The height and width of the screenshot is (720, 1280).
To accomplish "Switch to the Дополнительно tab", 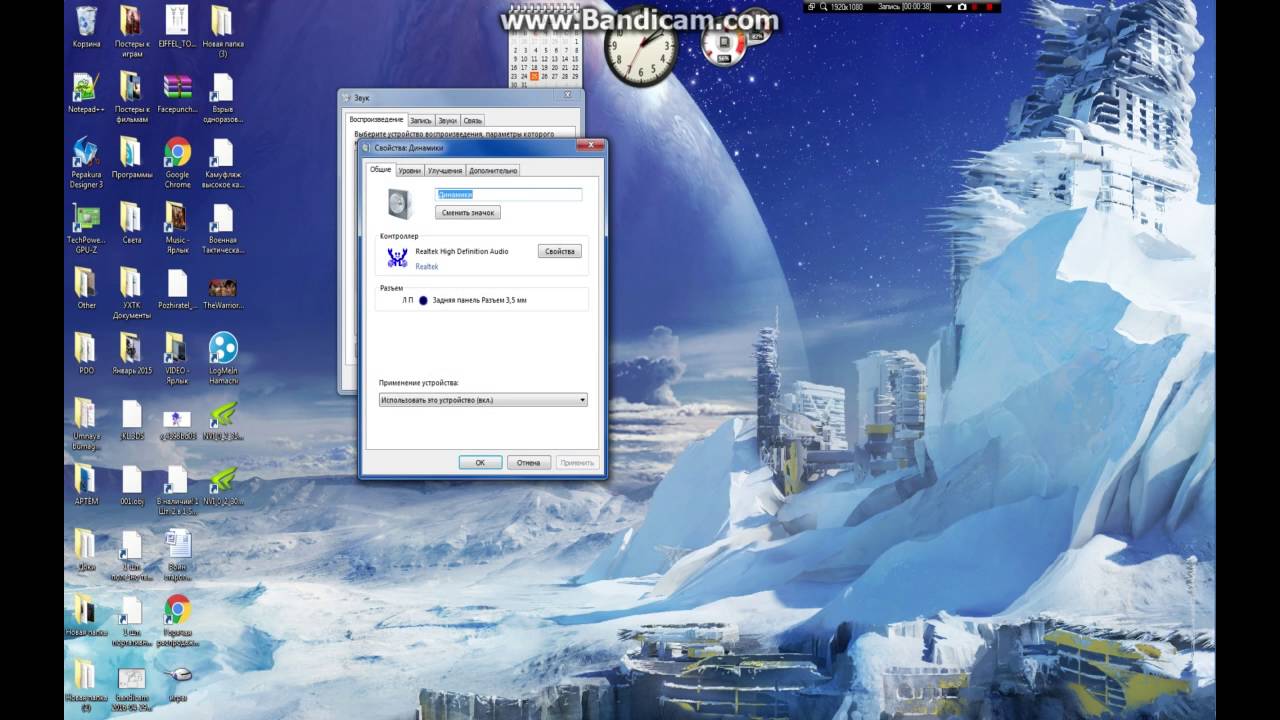I will [493, 171].
